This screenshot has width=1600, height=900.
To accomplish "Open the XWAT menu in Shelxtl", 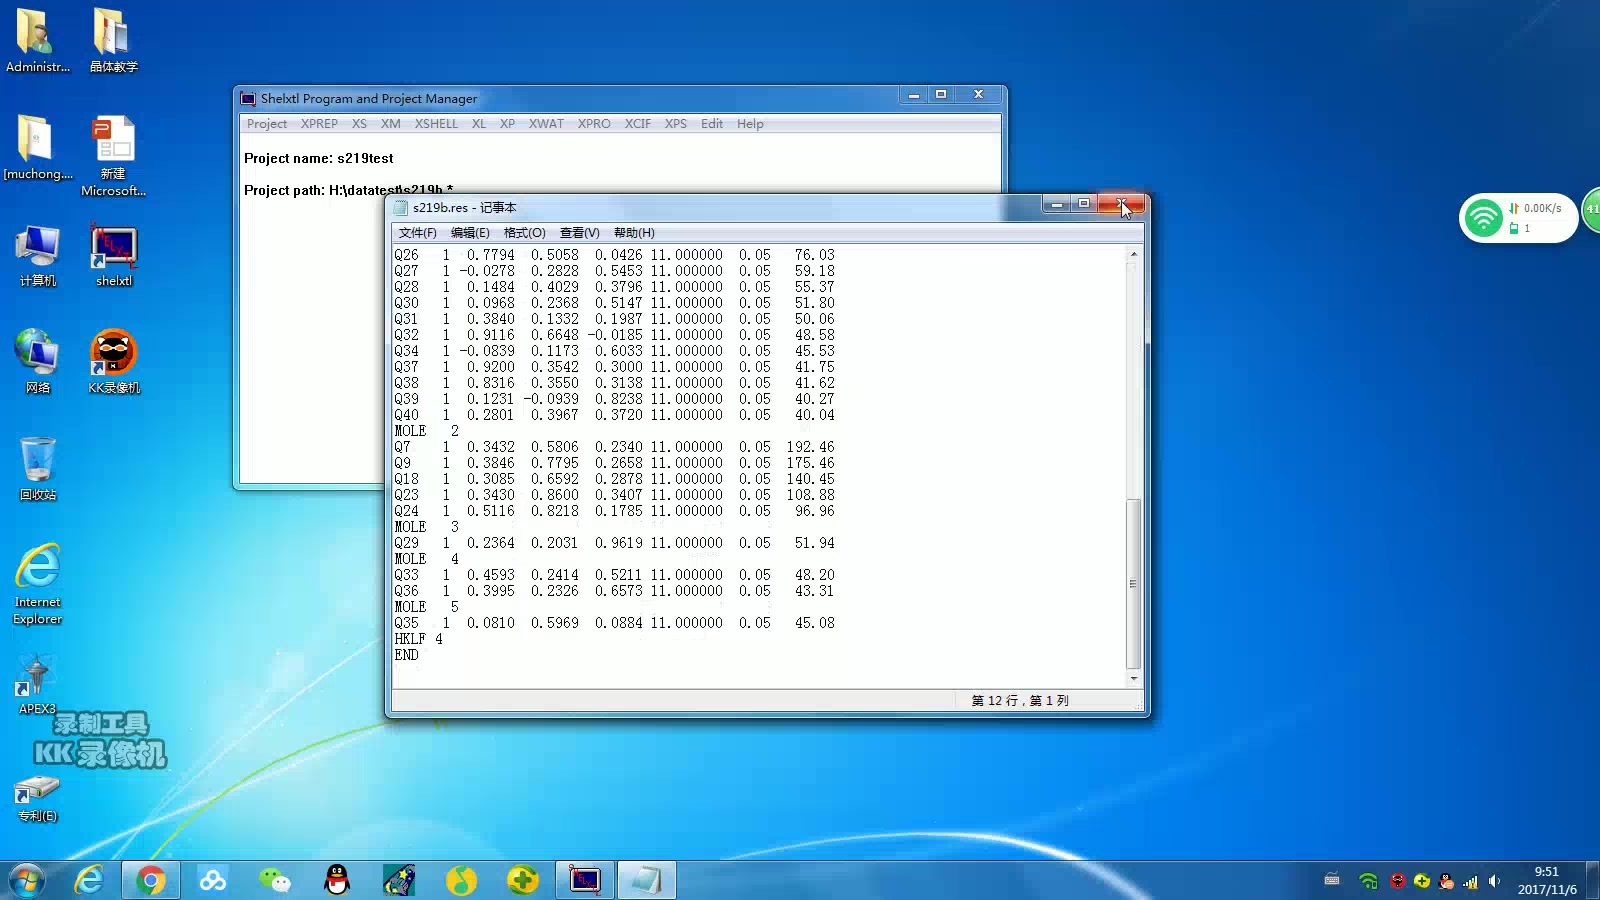I will pos(546,124).
